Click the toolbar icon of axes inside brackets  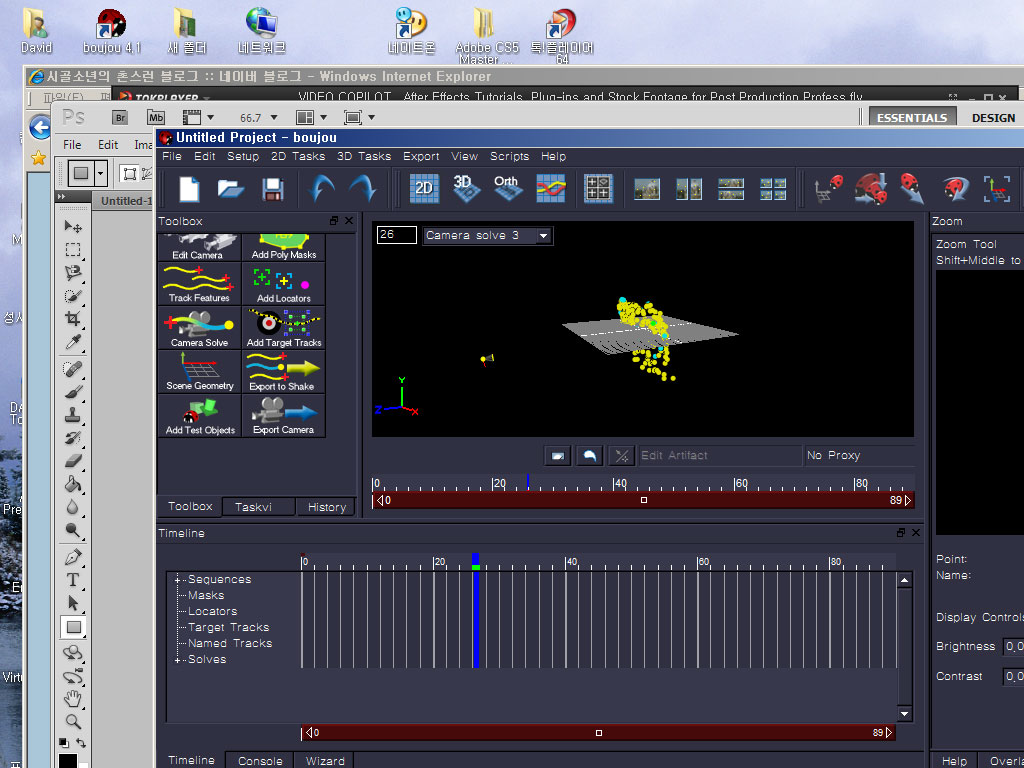[997, 189]
